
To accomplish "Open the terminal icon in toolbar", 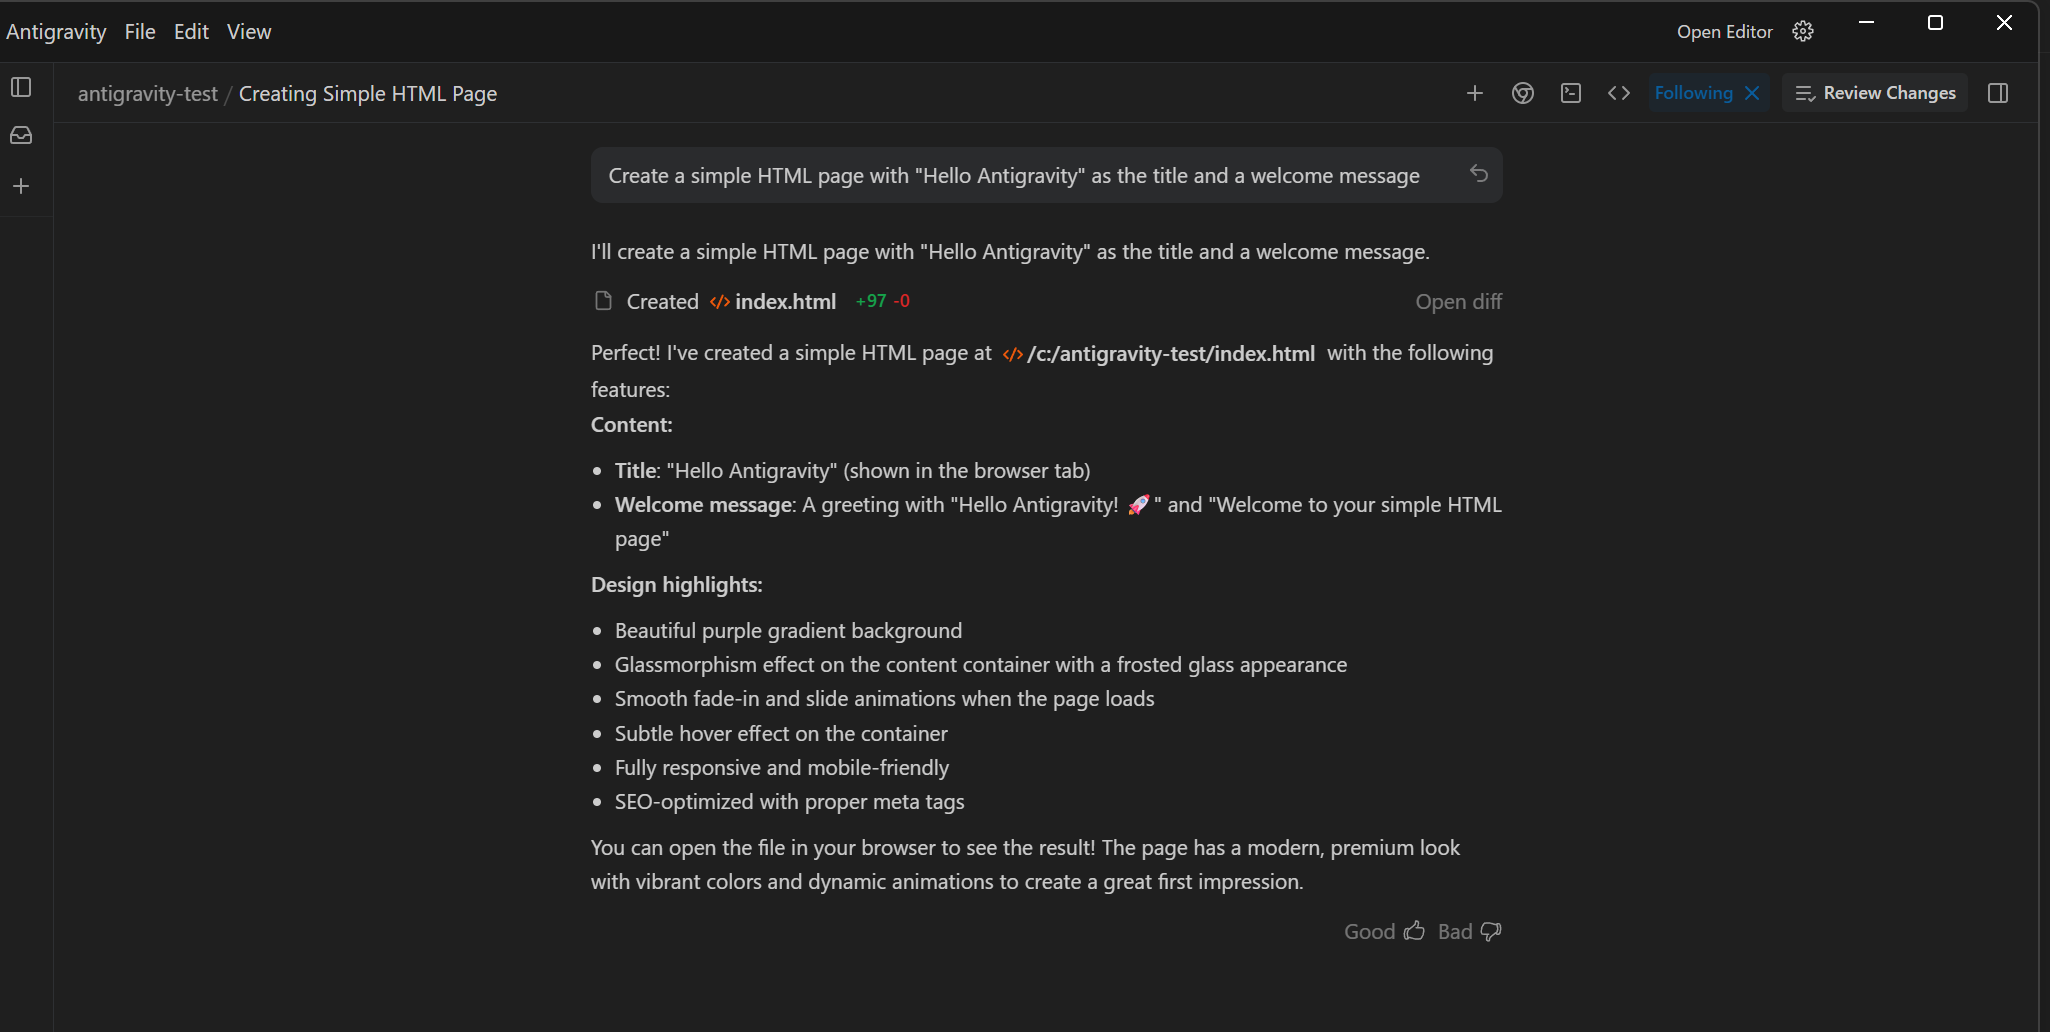I will pos(1570,93).
